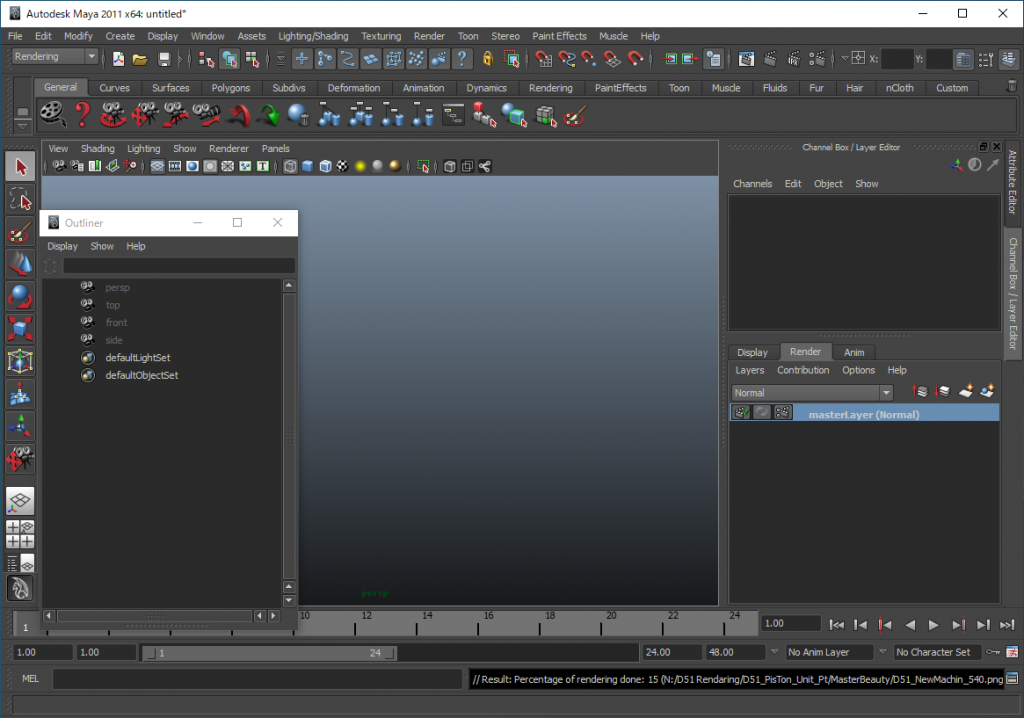Switch to single perspective view layout
The height and width of the screenshot is (718, 1024).
click(x=20, y=501)
